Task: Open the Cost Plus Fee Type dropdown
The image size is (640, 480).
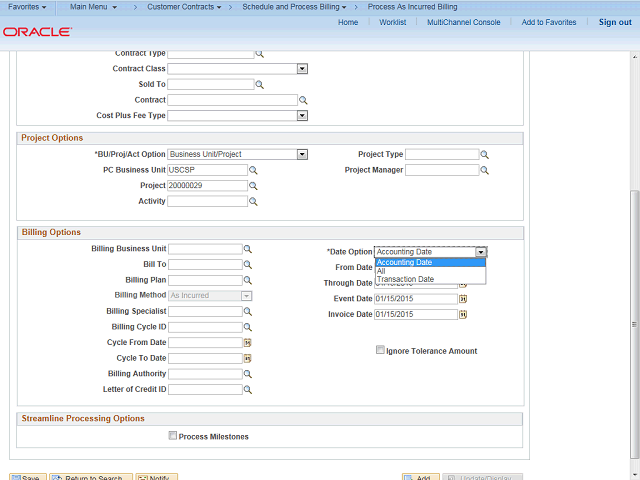Action: pos(302,116)
